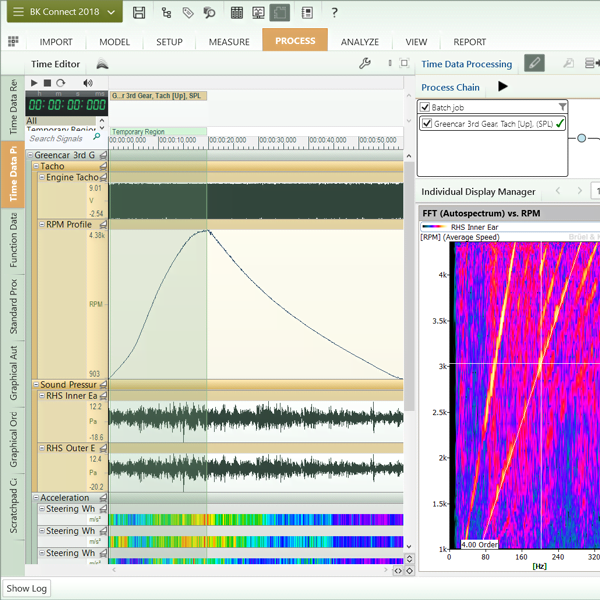Toggle the Batch job checkbox

tap(426, 107)
